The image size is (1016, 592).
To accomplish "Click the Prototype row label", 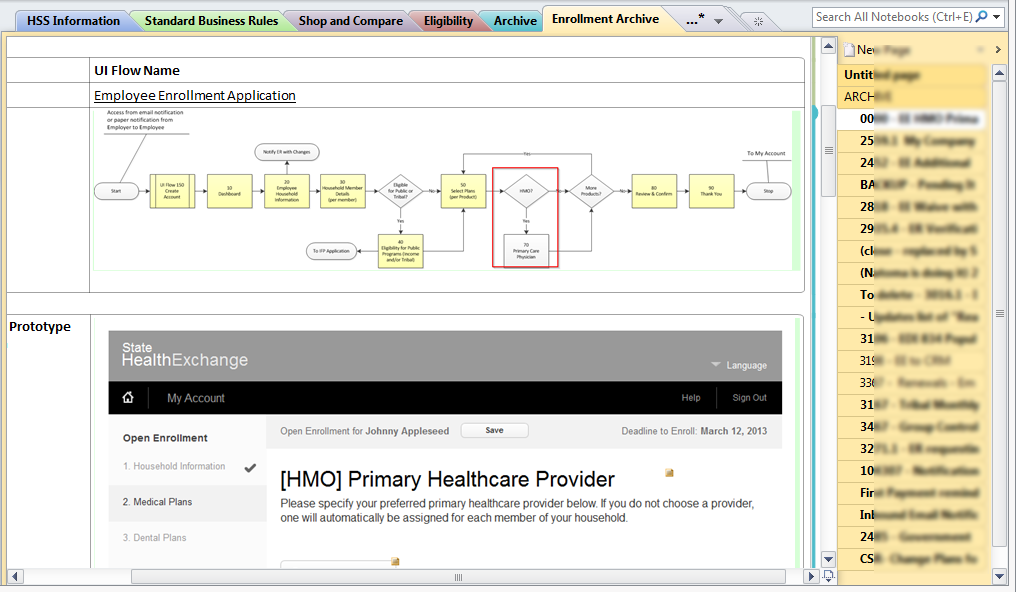I will [x=40, y=326].
